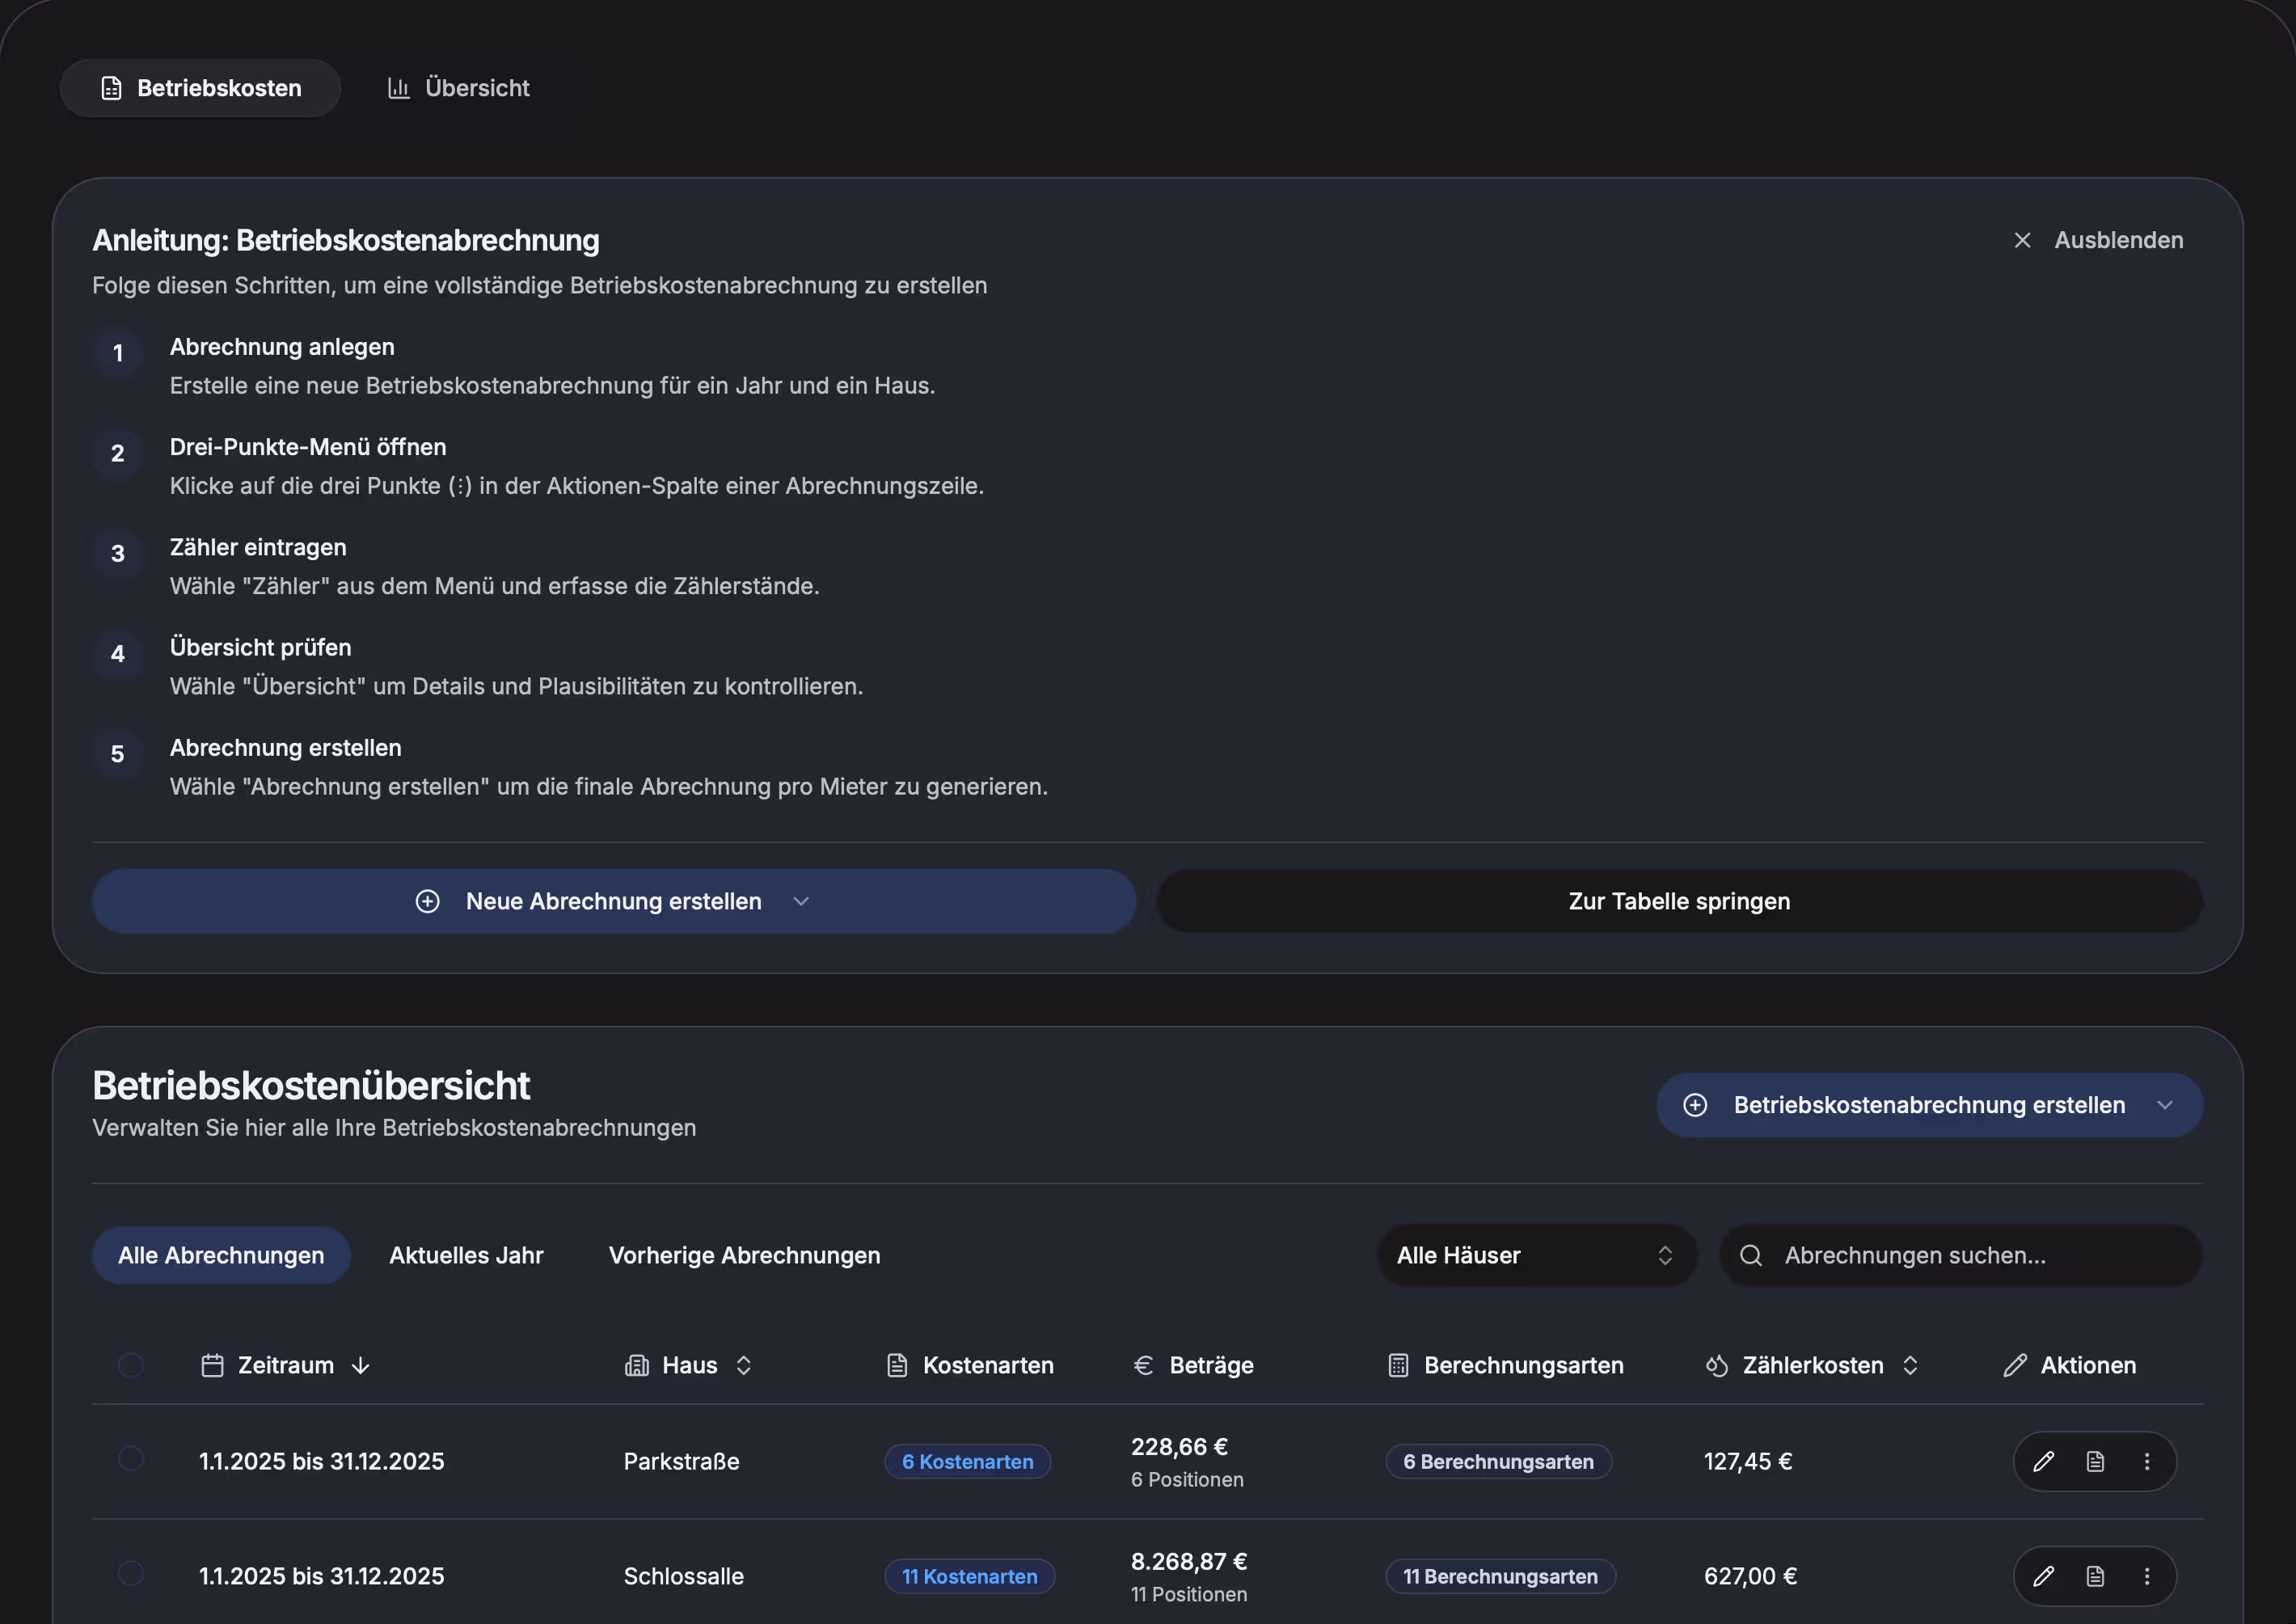Sort by Zählerkosten using the sort arrows
This screenshot has height=1624, width=2296.
[1910, 1365]
